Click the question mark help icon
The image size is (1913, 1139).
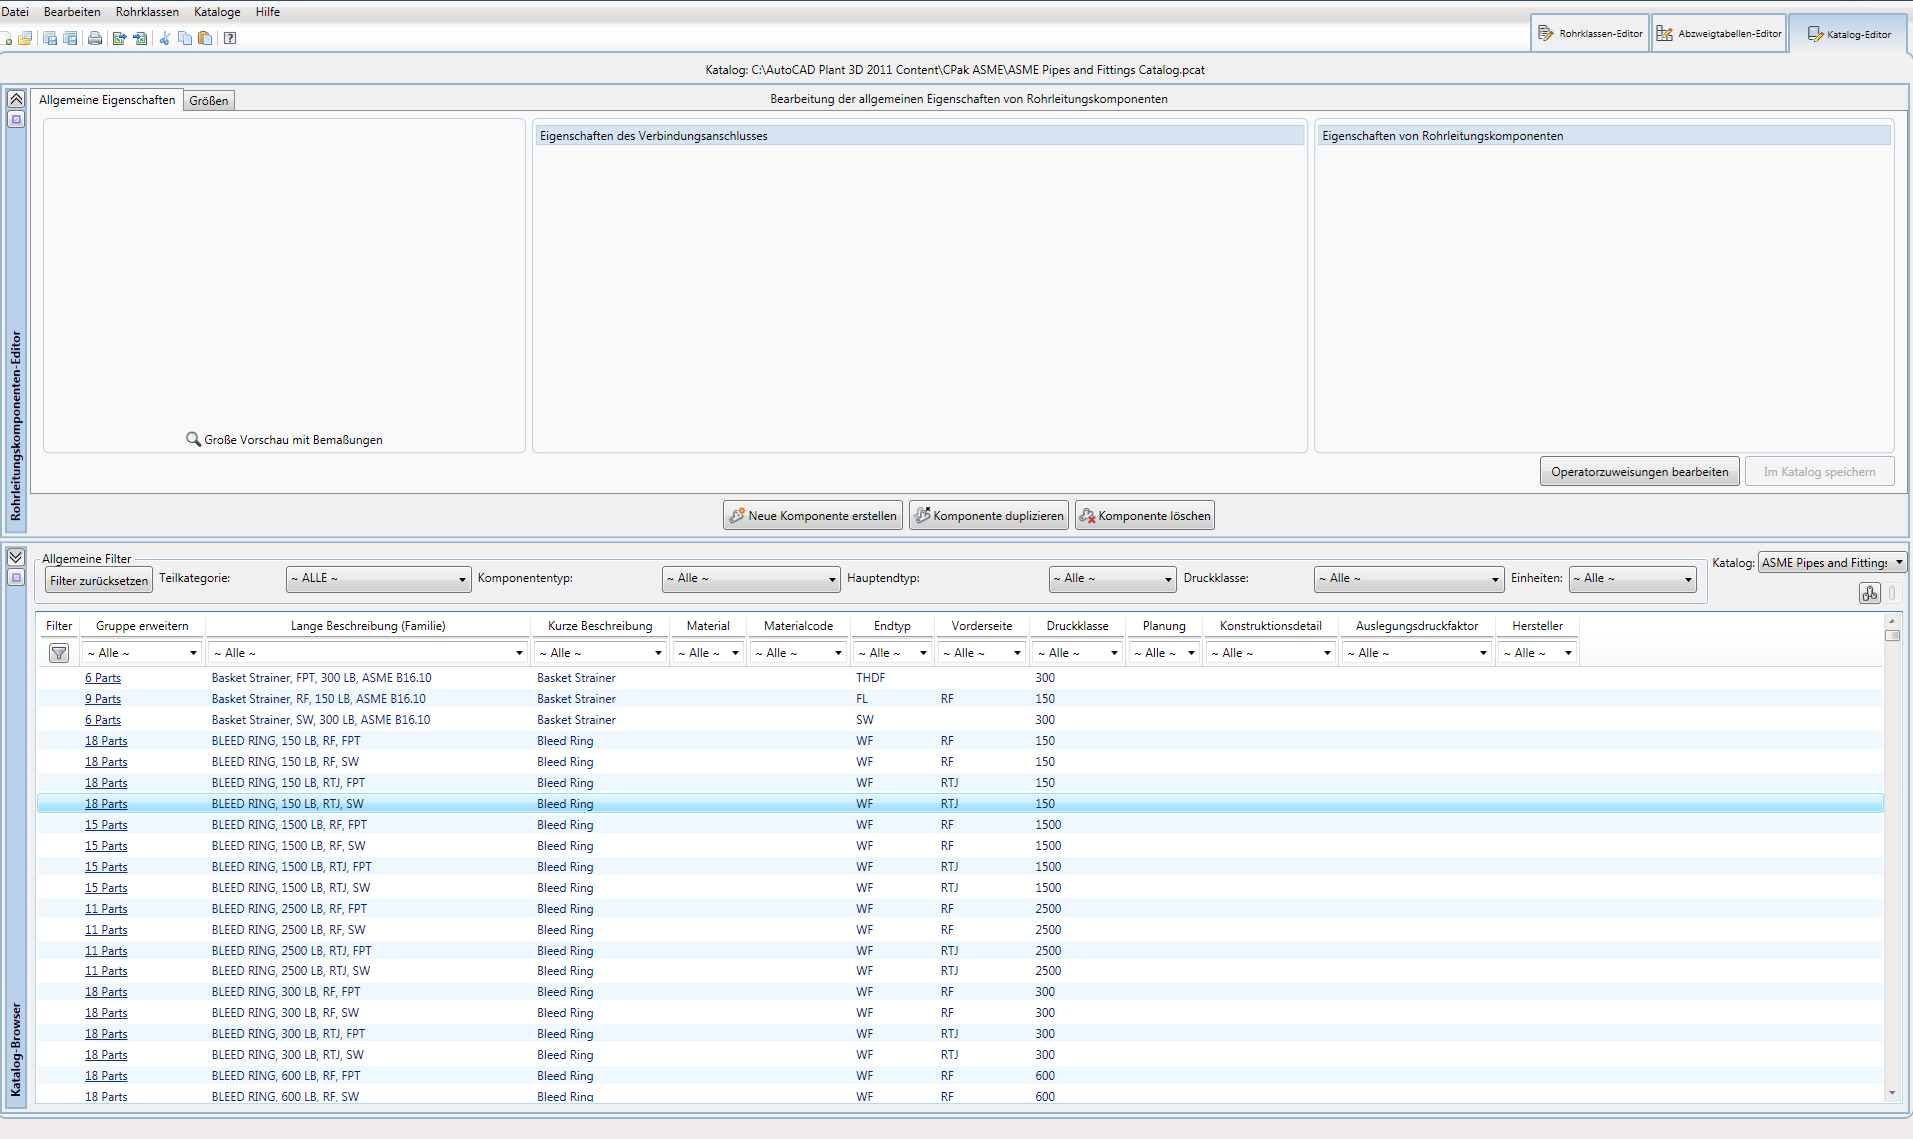[230, 38]
